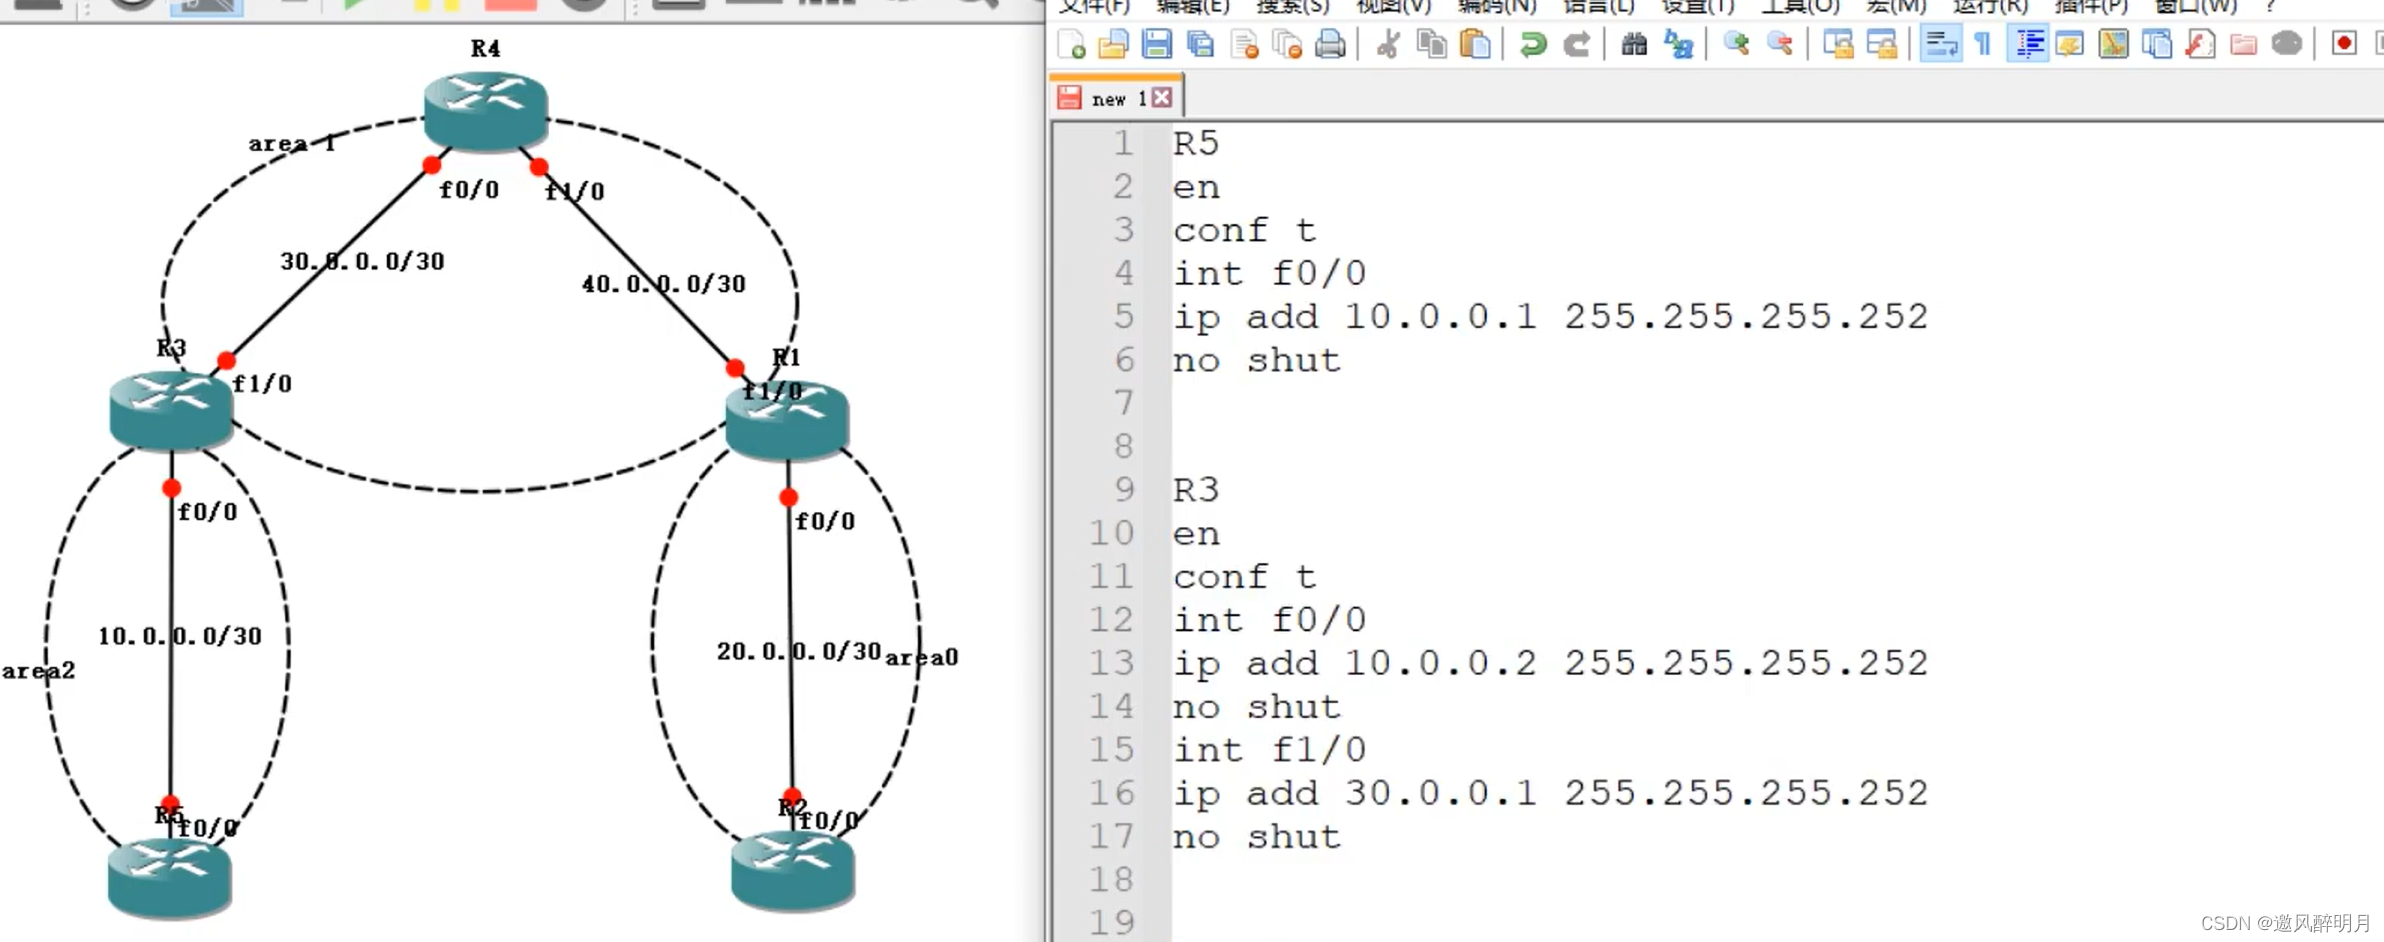
Task: Click the '10.0.0.0/30' network label
Action: (x=180, y=636)
